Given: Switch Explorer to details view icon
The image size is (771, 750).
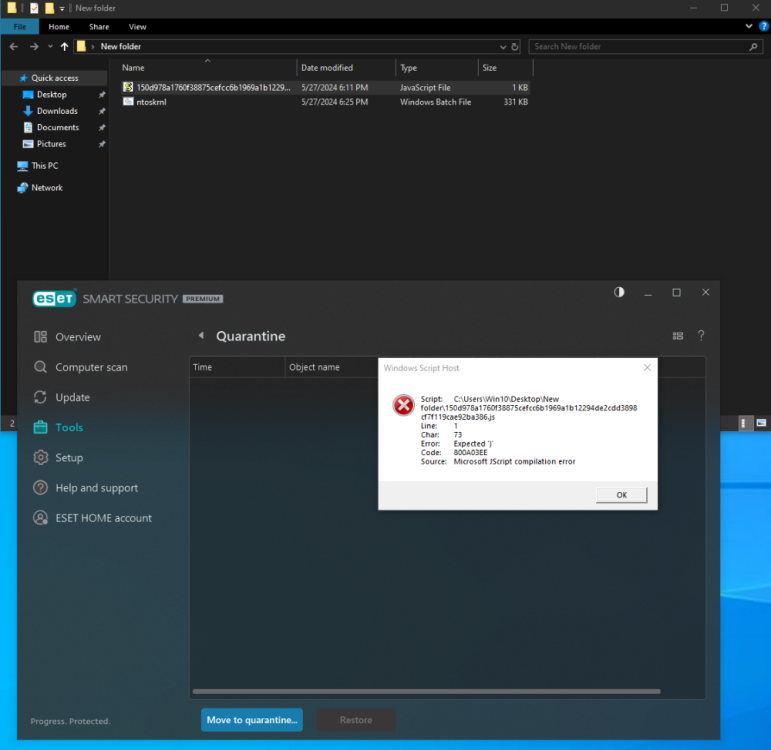Looking at the screenshot, I should point(745,423).
